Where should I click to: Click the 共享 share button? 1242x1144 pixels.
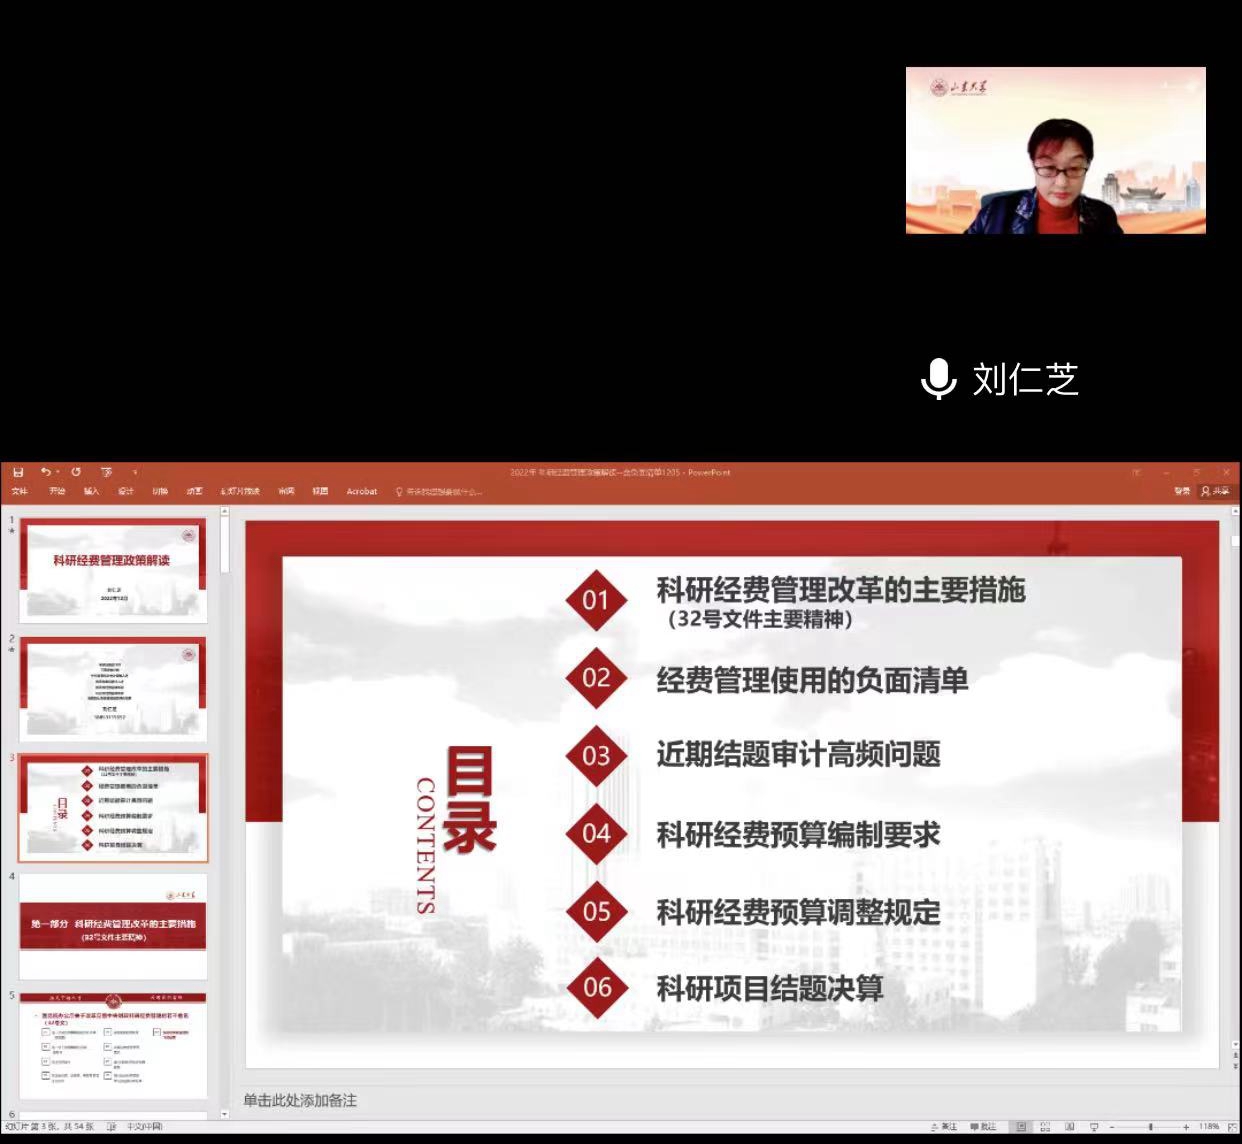(x=1216, y=491)
